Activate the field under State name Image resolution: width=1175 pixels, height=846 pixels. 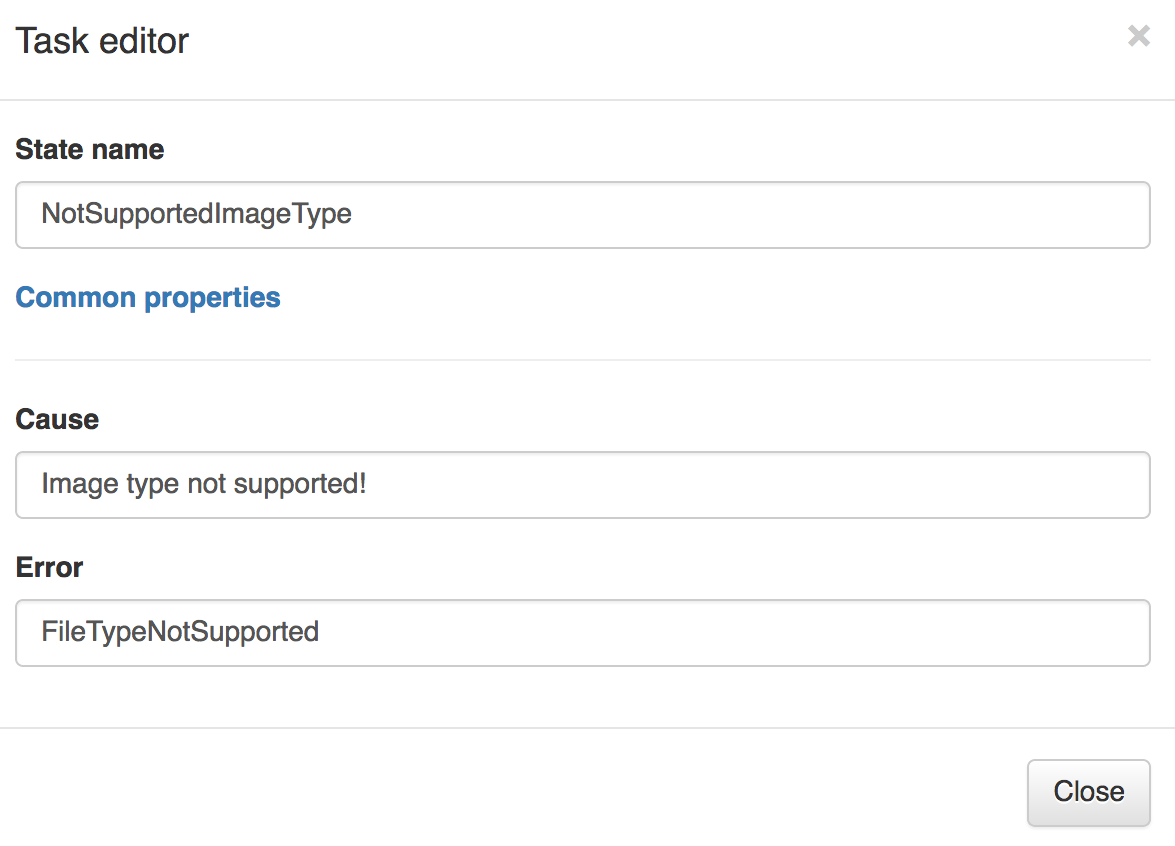[583, 214]
